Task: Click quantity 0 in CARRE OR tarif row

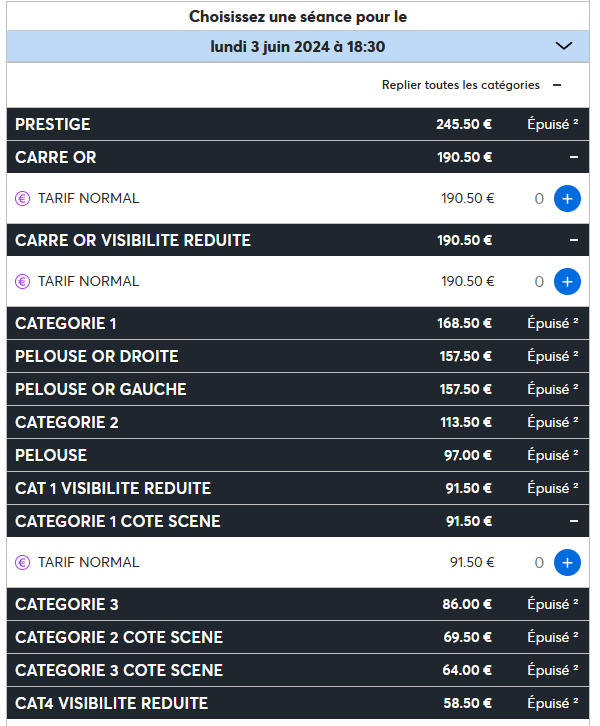Action: [x=539, y=199]
